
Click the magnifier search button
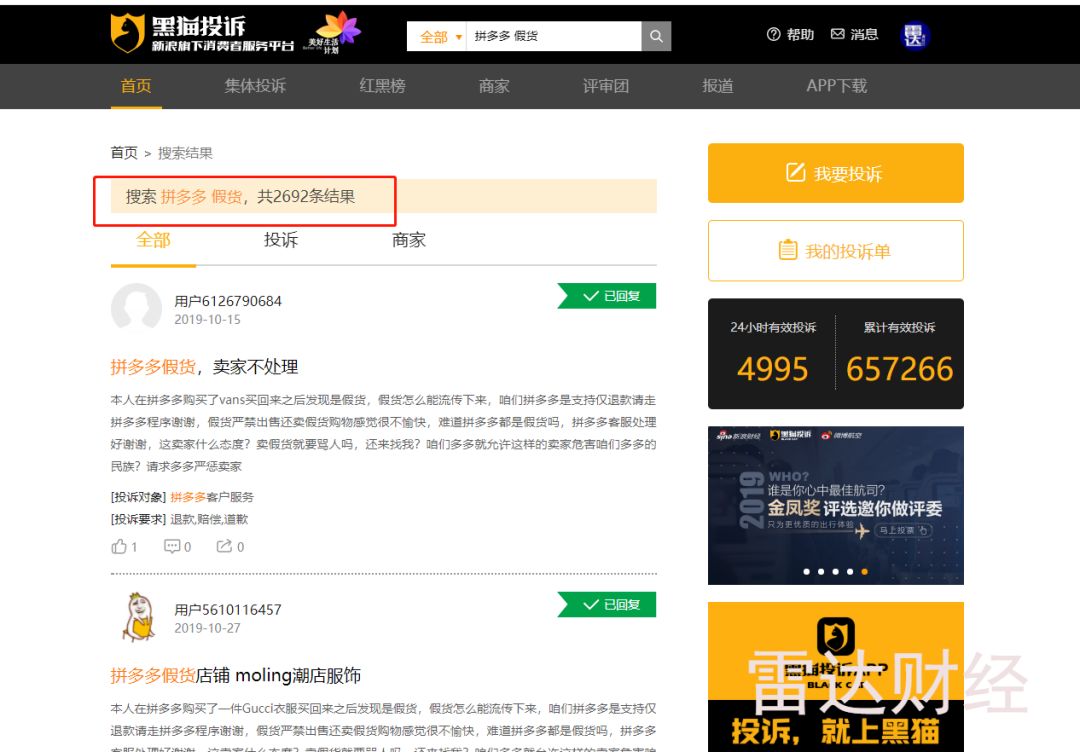[x=656, y=36]
